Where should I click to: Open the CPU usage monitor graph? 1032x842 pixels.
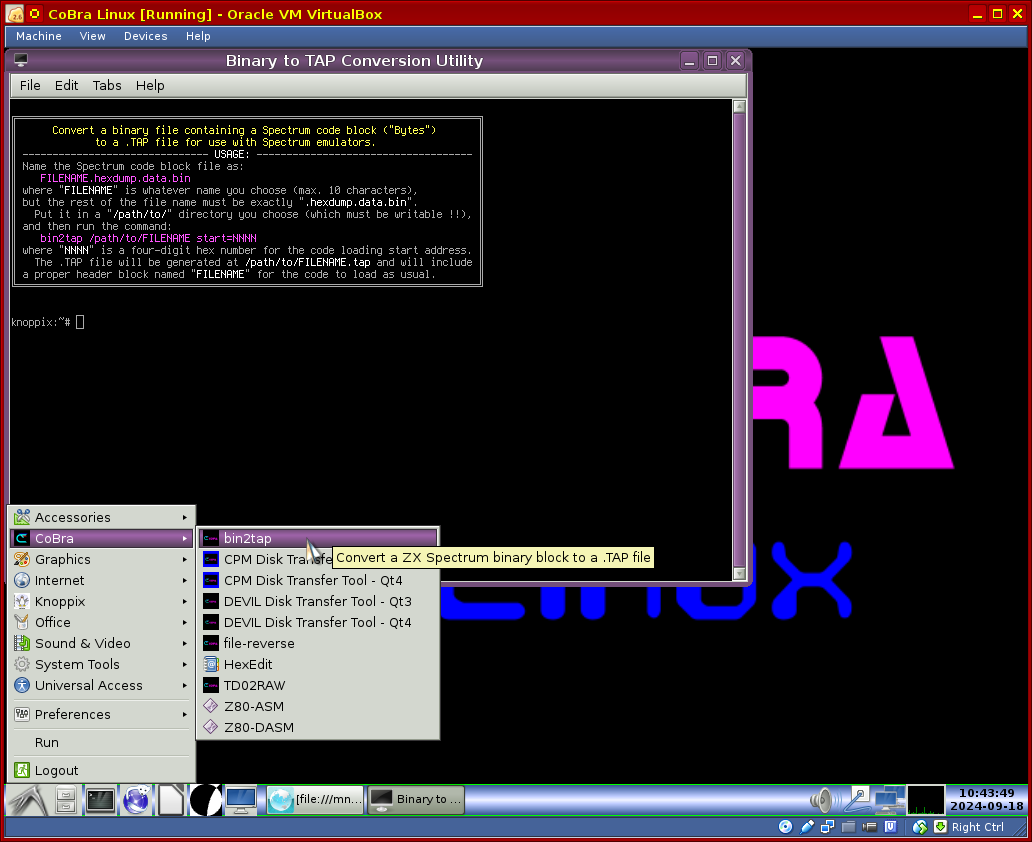tap(925, 800)
